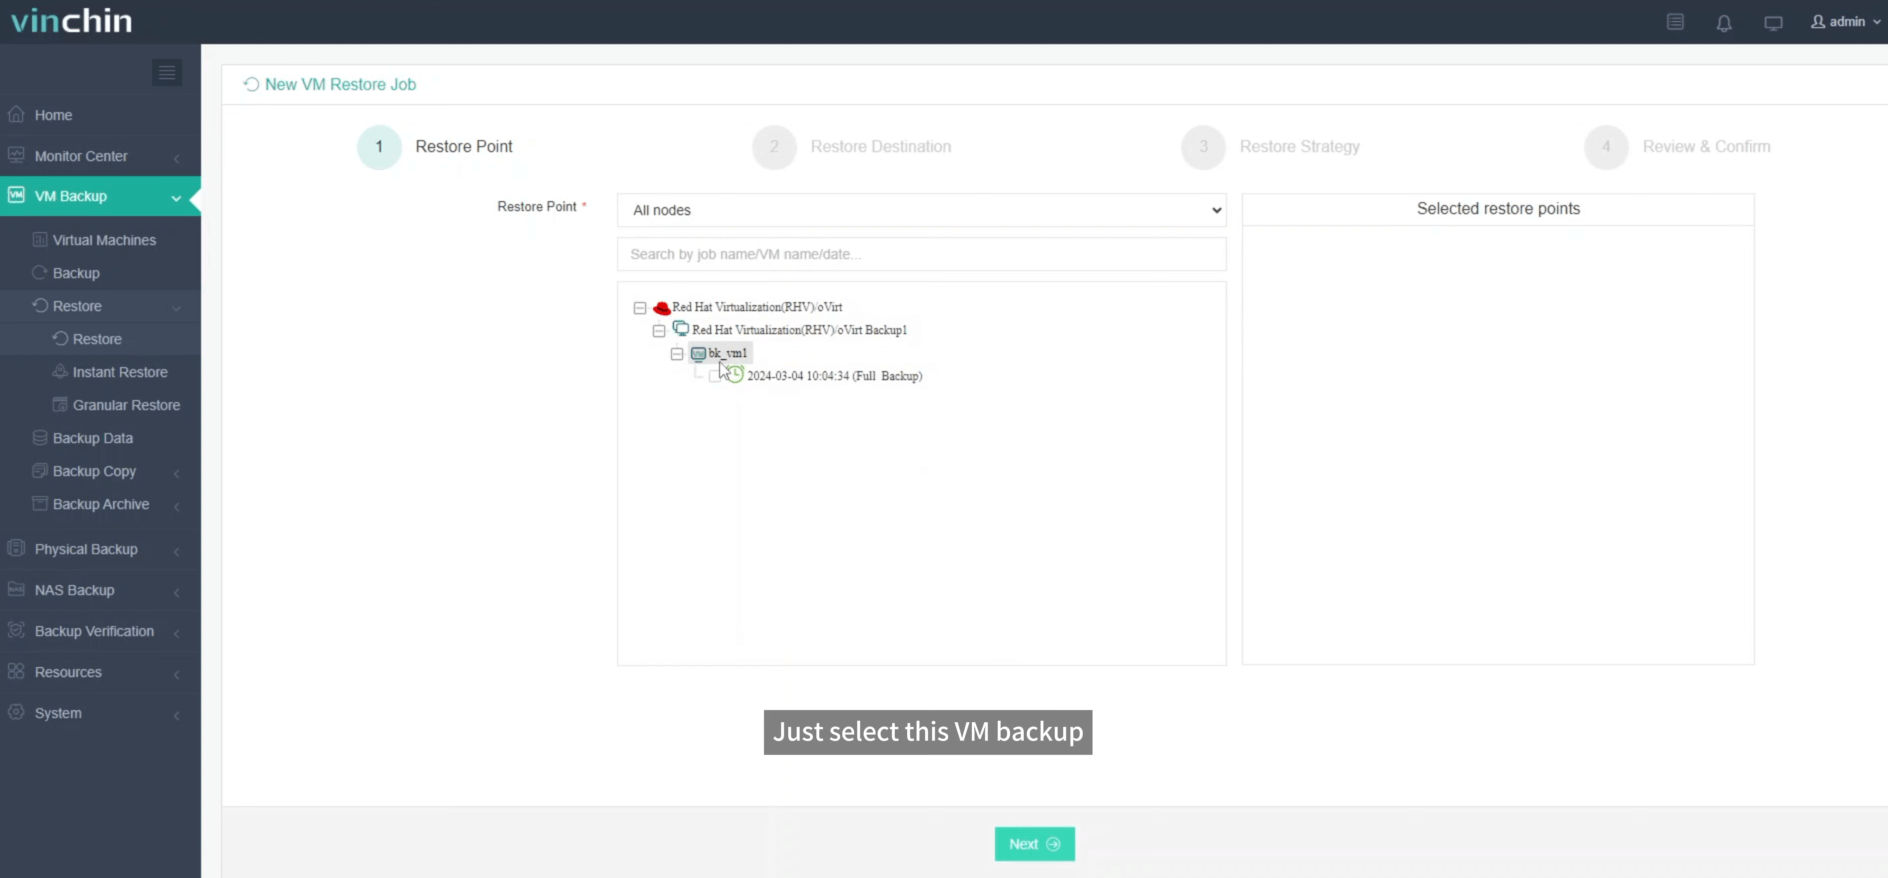The image size is (1888, 878).
Task: Click the monitor screen icon in top bar
Action: click(1773, 22)
